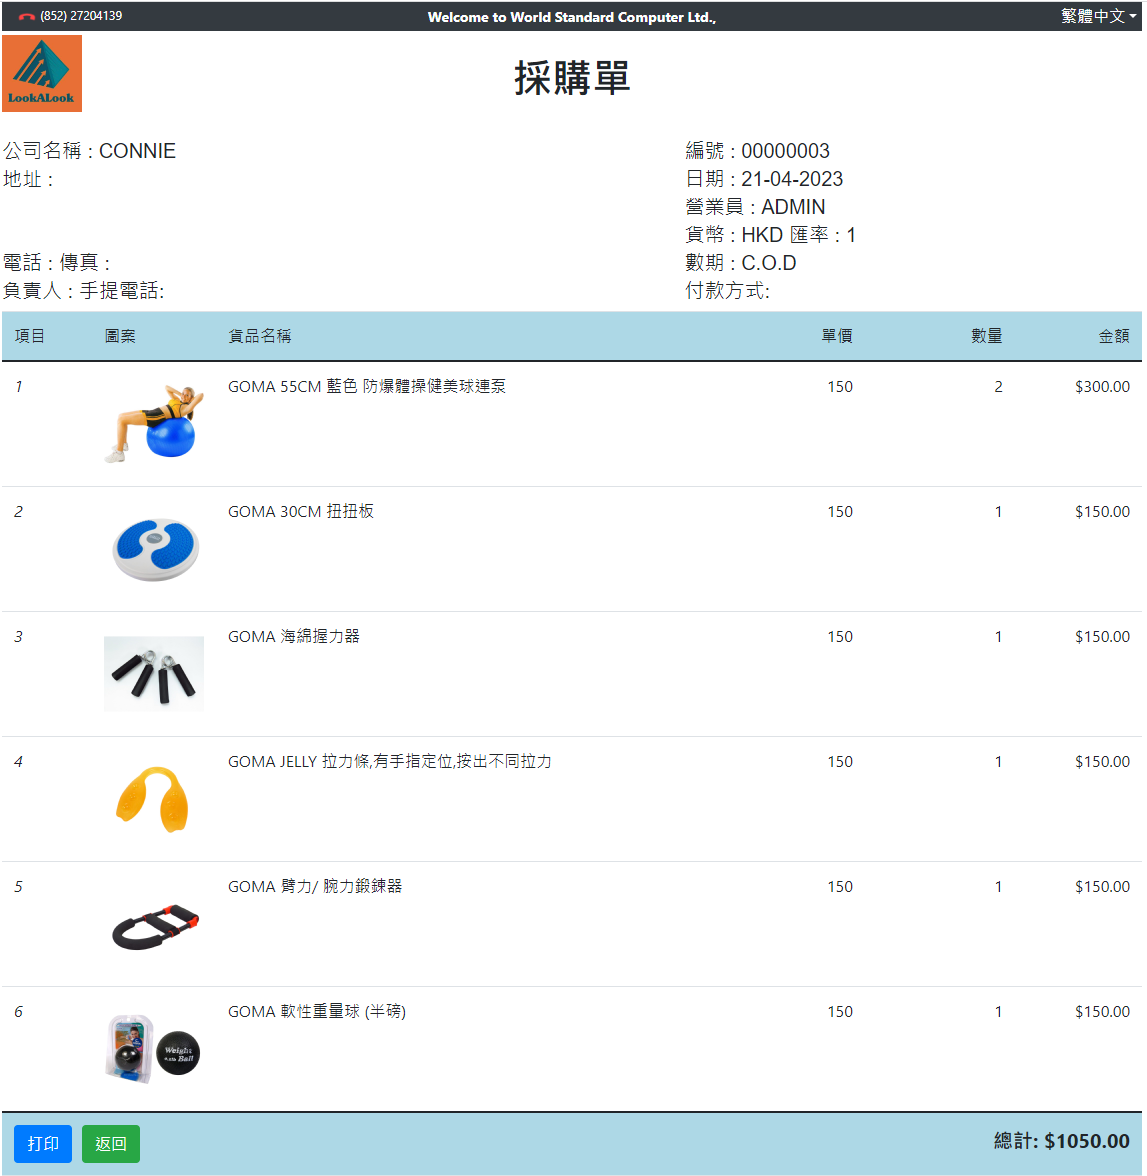Viewport: 1147px width, 1176px height.
Task: Click the date 21-04-2023
Action: tap(792, 178)
